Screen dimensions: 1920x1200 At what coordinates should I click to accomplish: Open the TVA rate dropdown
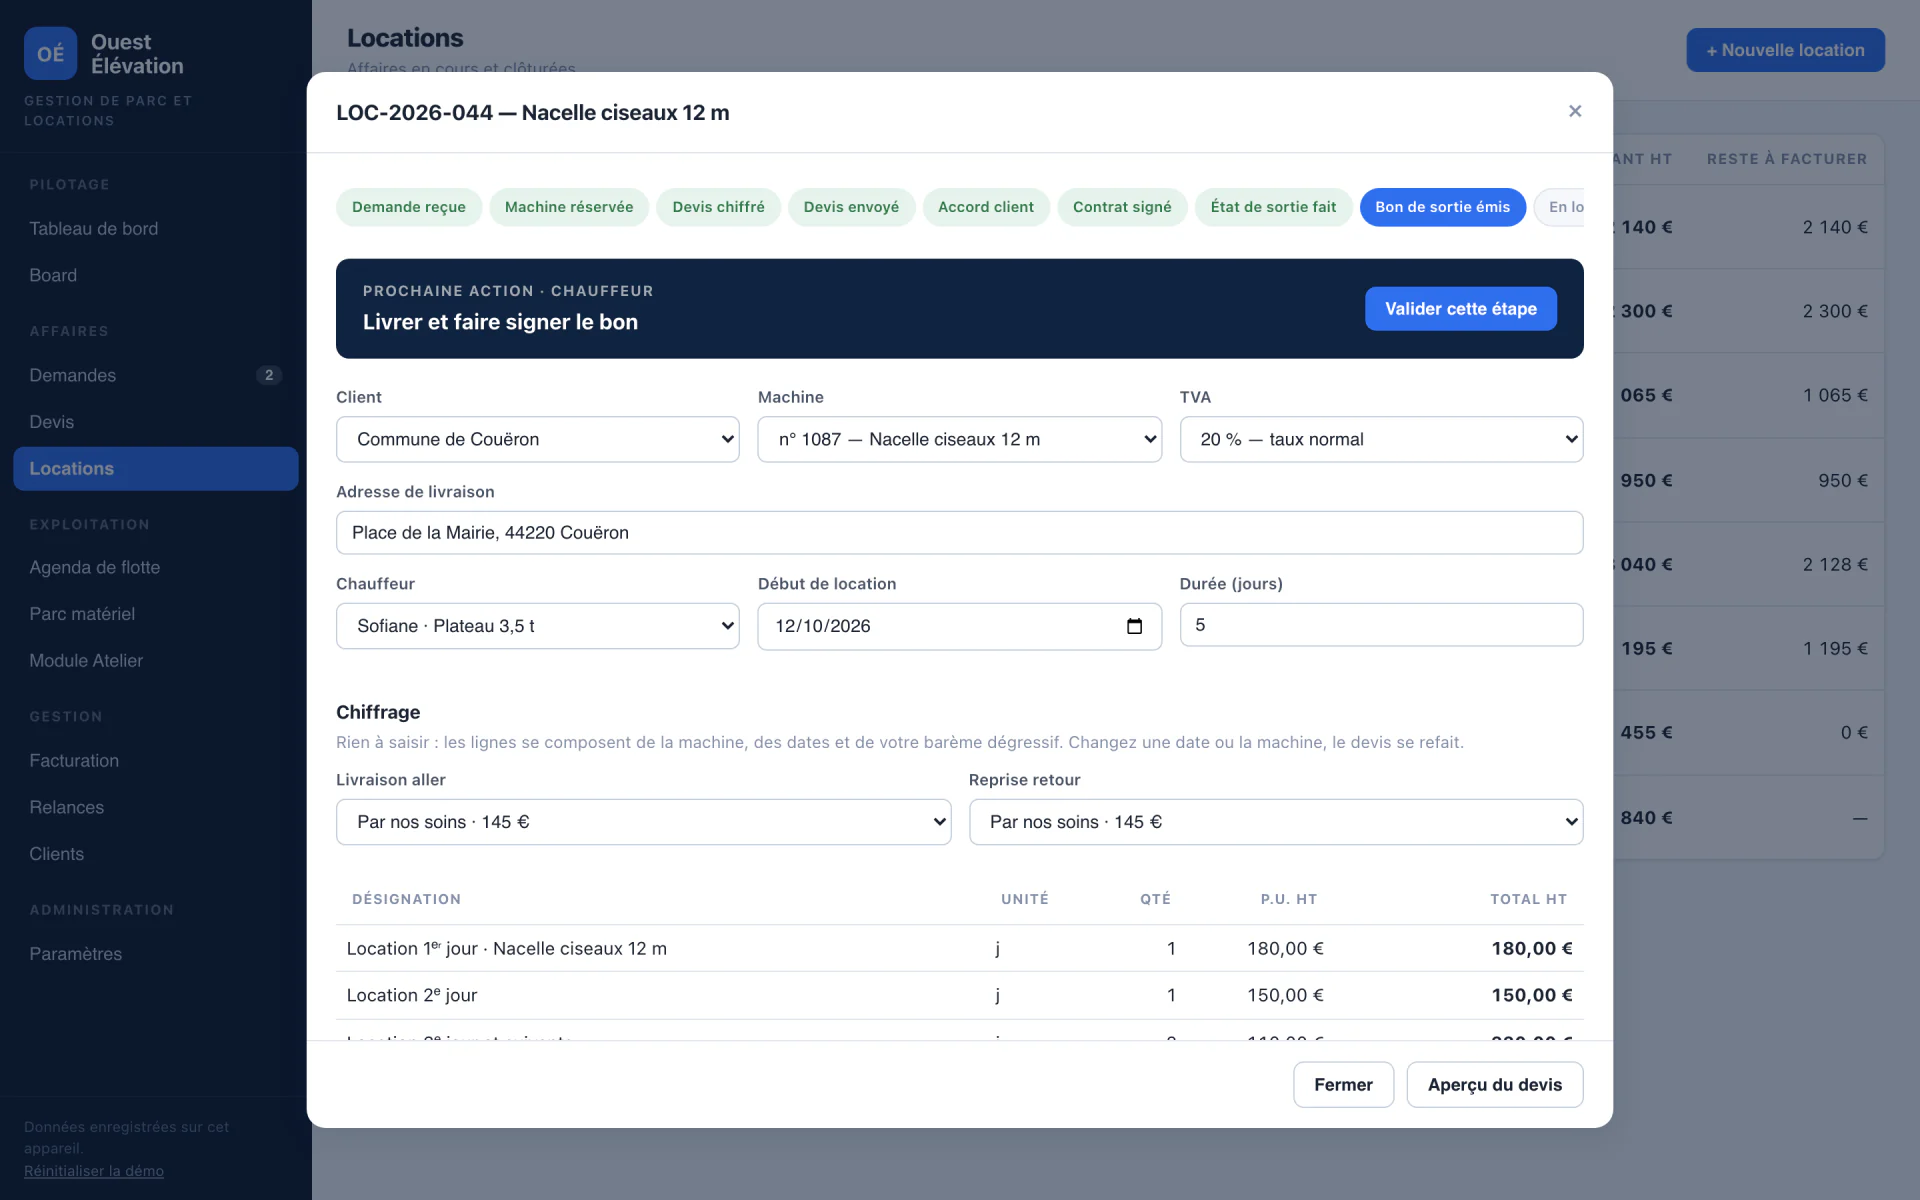[1381, 439]
